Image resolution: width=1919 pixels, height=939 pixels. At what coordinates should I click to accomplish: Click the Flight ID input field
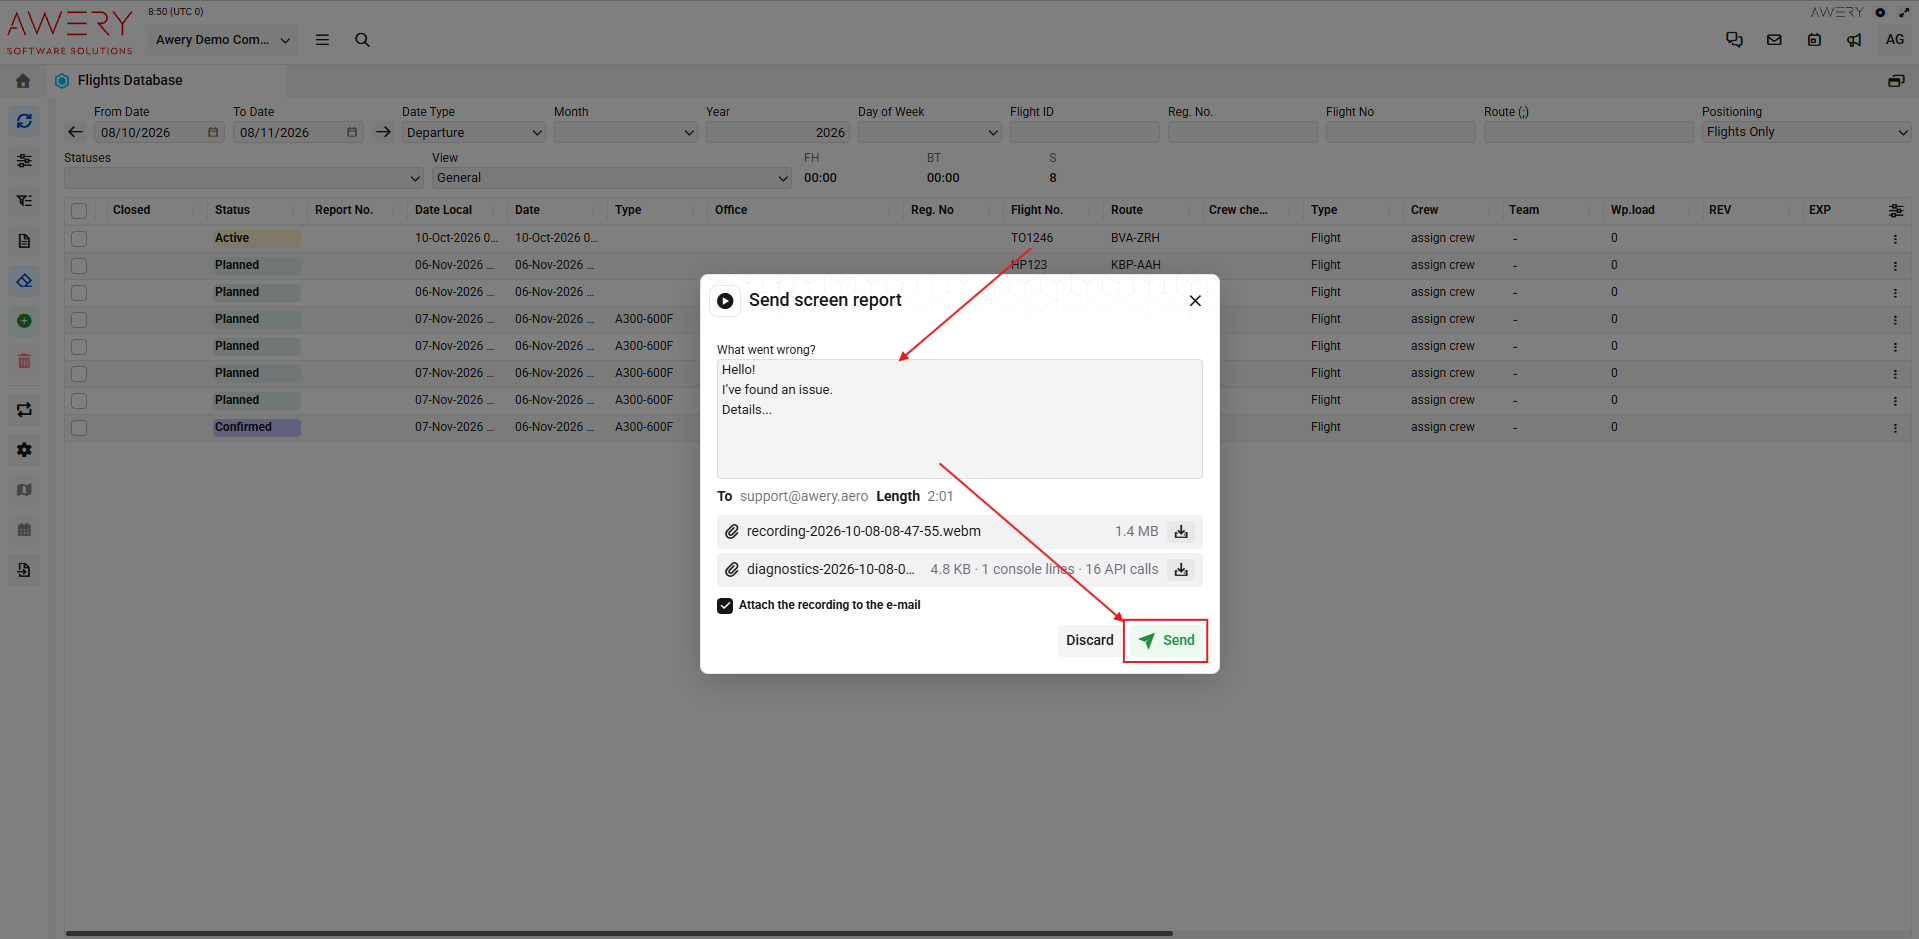click(x=1085, y=132)
